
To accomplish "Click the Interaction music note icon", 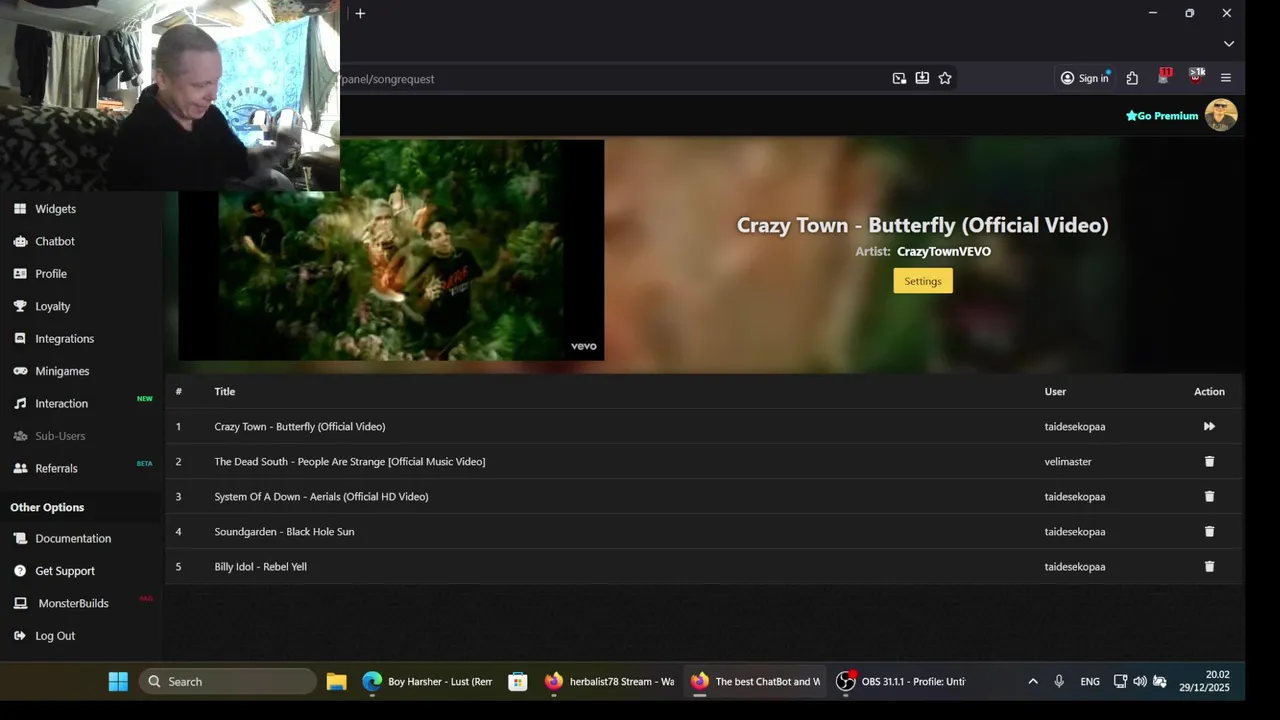I will pyautogui.click(x=20, y=404).
